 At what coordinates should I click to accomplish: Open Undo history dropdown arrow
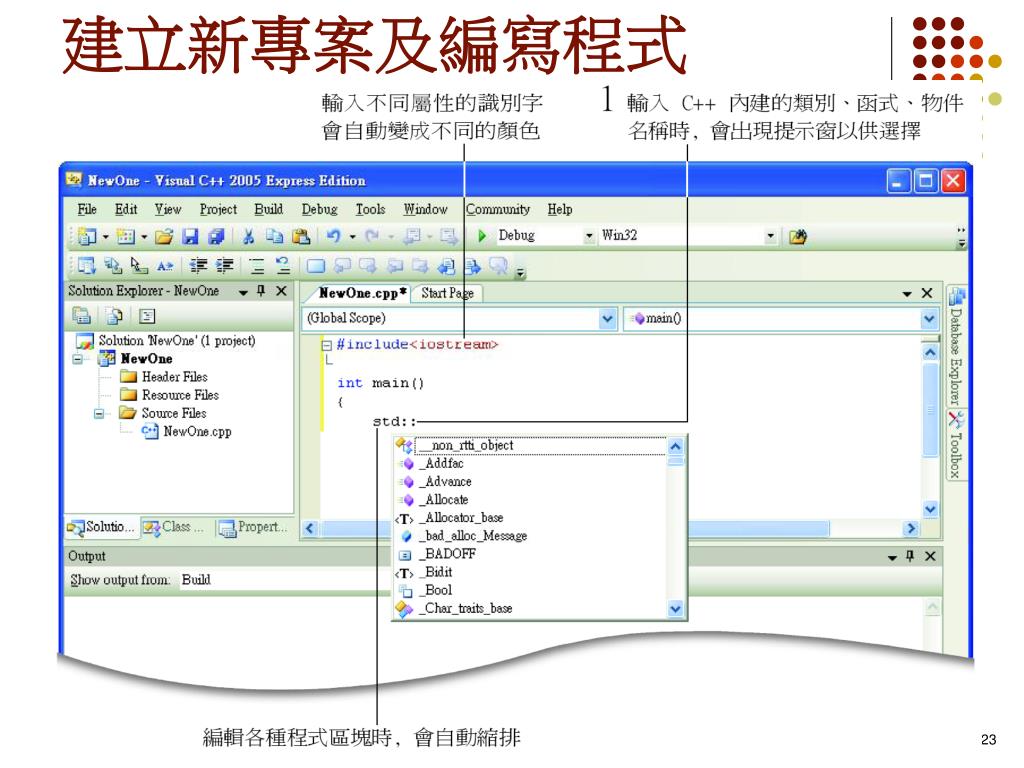[353, 236]
